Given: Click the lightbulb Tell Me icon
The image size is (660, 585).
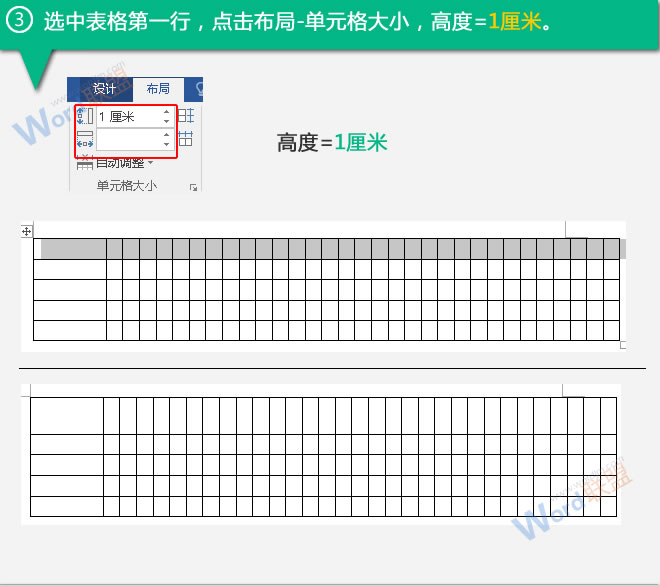Looking at the screenshot, I should point(199,89).
